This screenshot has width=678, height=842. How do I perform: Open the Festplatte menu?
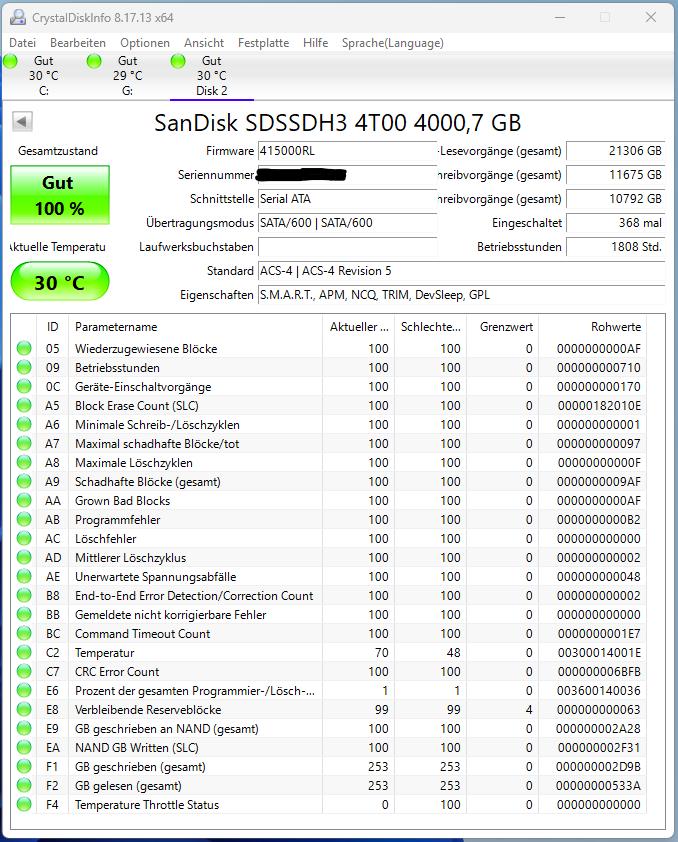pyautogui.click(x=264, y=43)
